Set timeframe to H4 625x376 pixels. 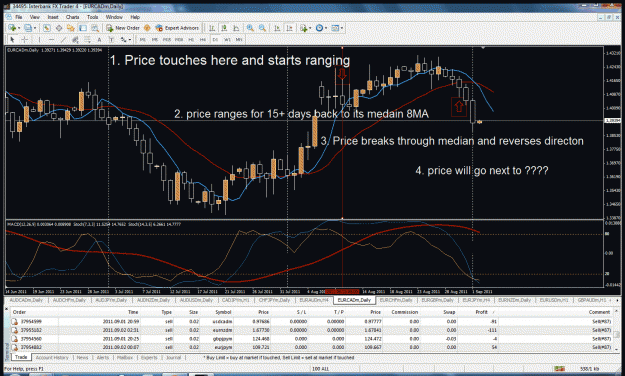[203, 39]
